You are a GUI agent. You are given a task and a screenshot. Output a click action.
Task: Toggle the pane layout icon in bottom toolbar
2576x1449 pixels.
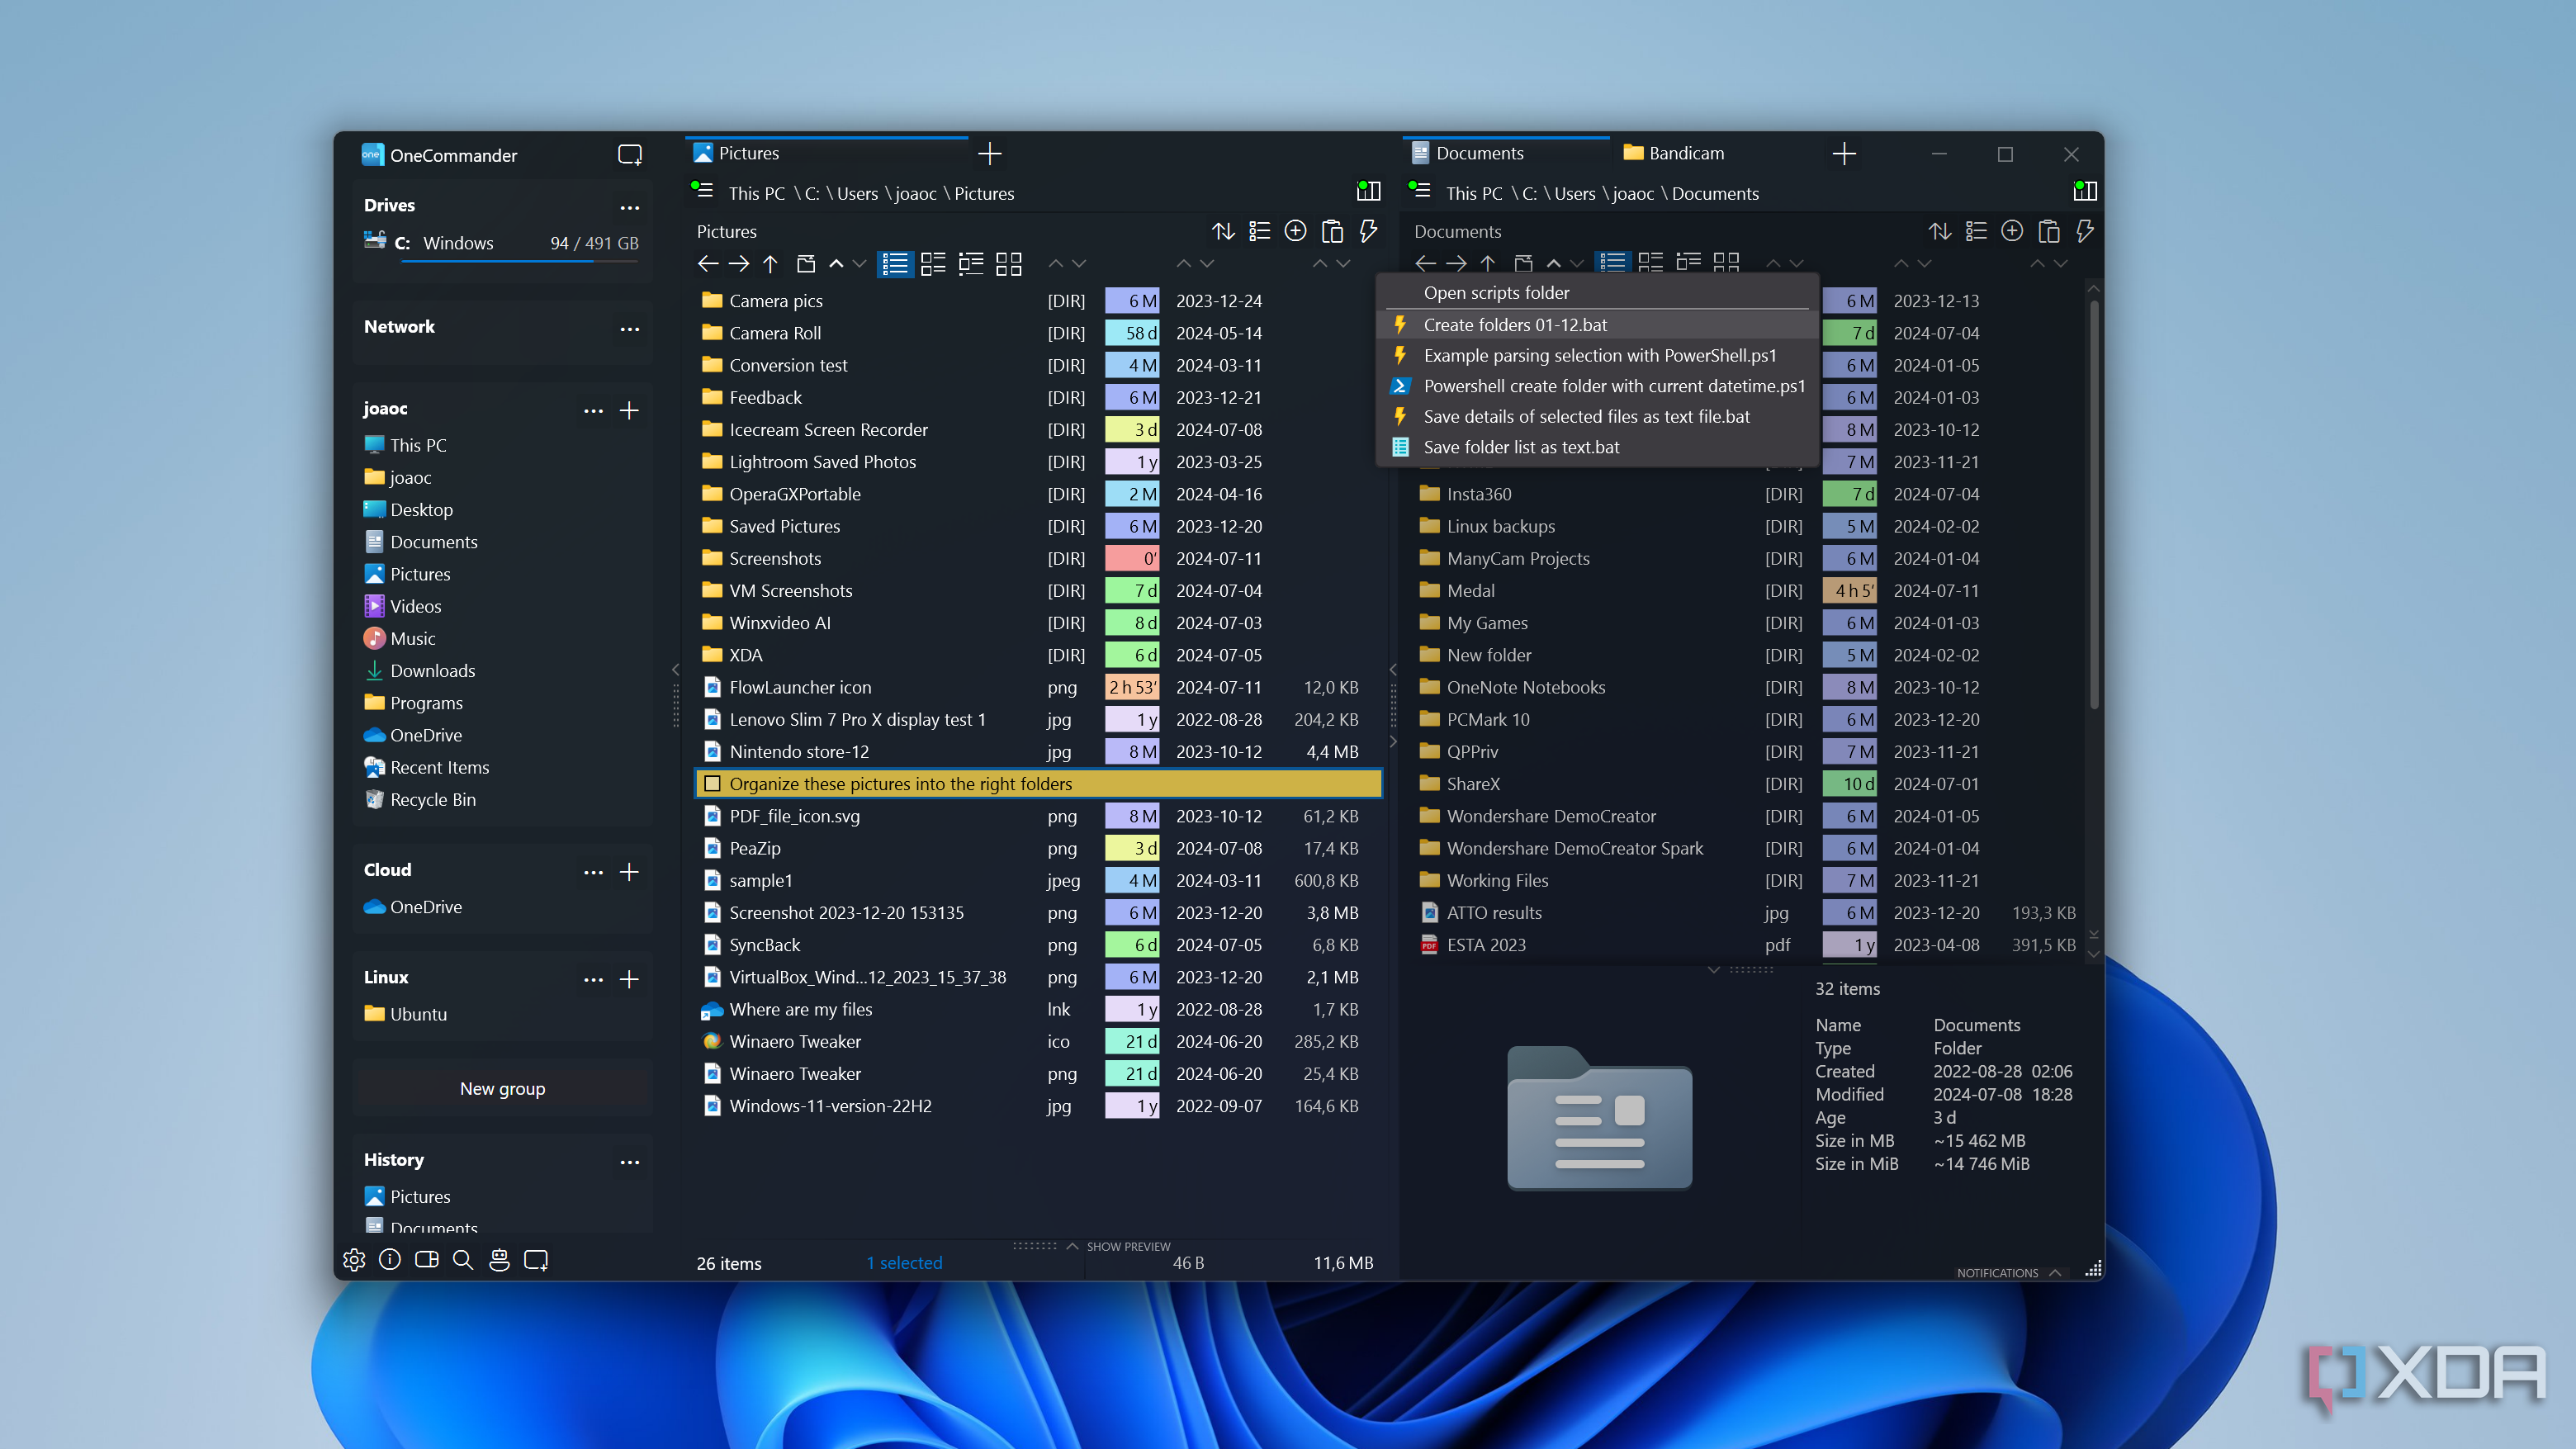tap(427, 1260)
